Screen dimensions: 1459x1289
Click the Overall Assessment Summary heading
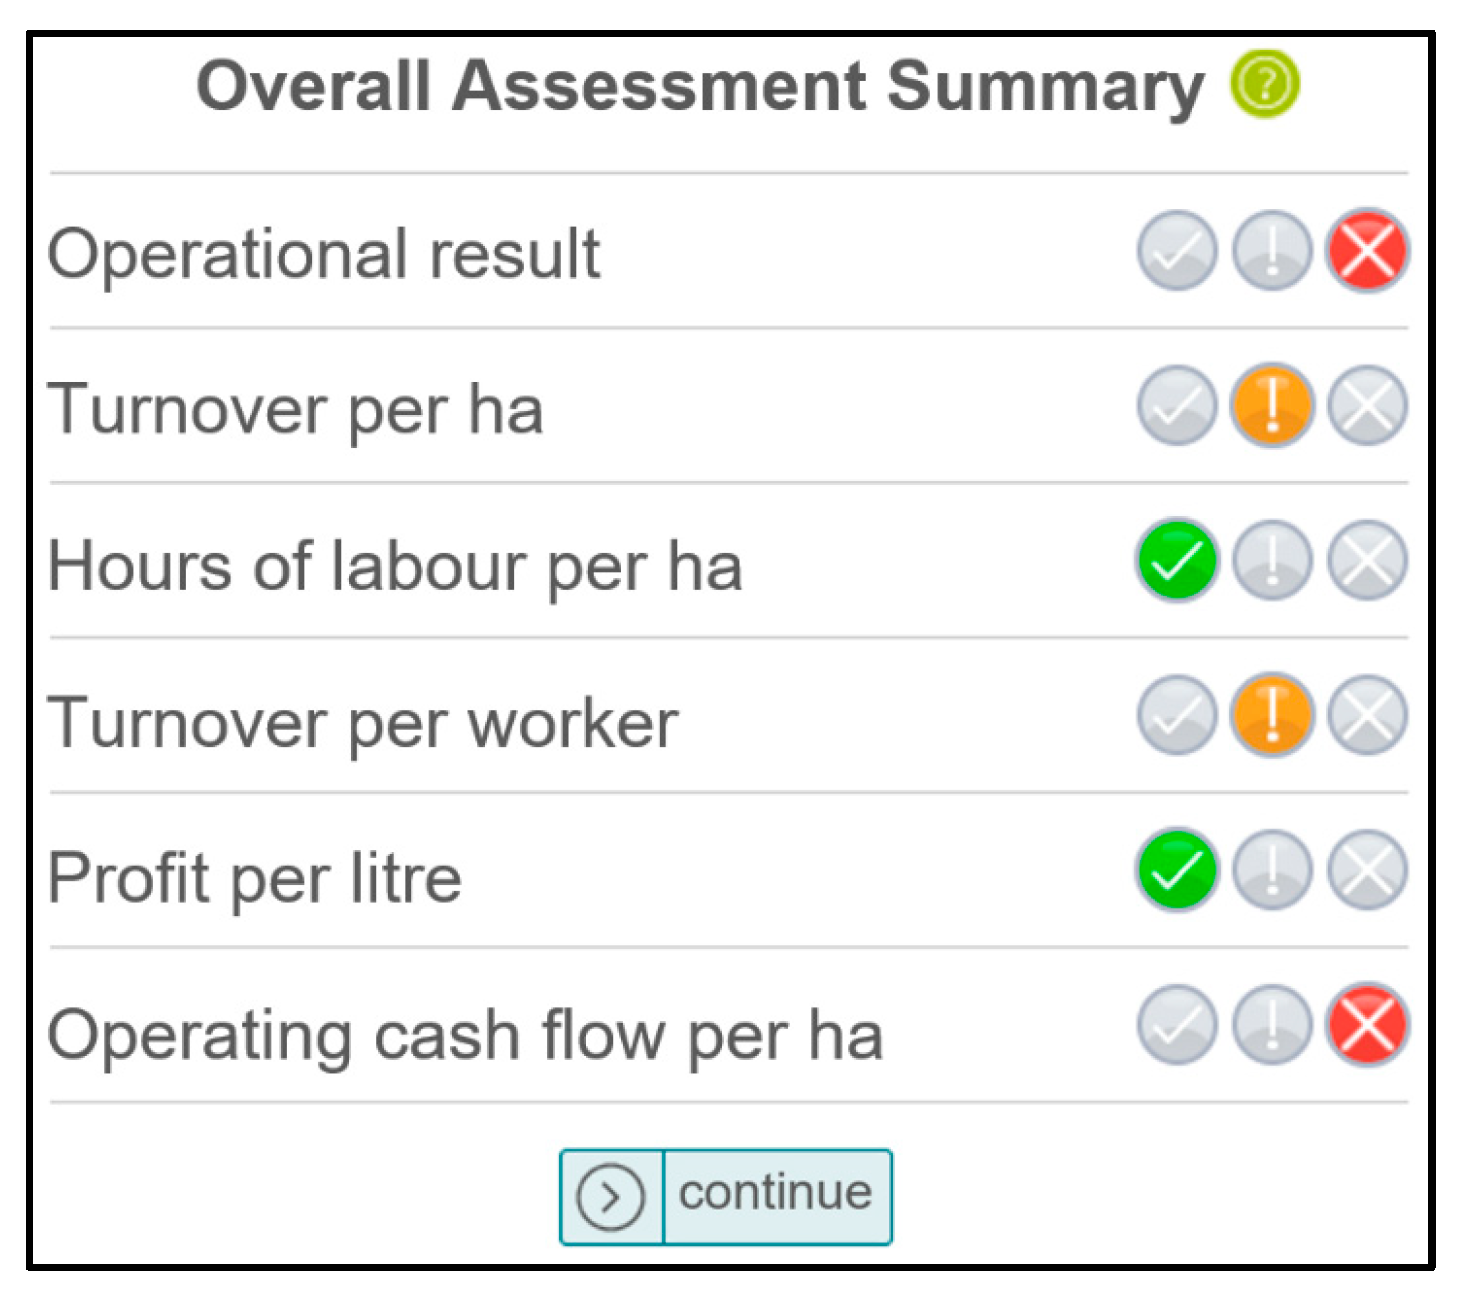[700, 86]
